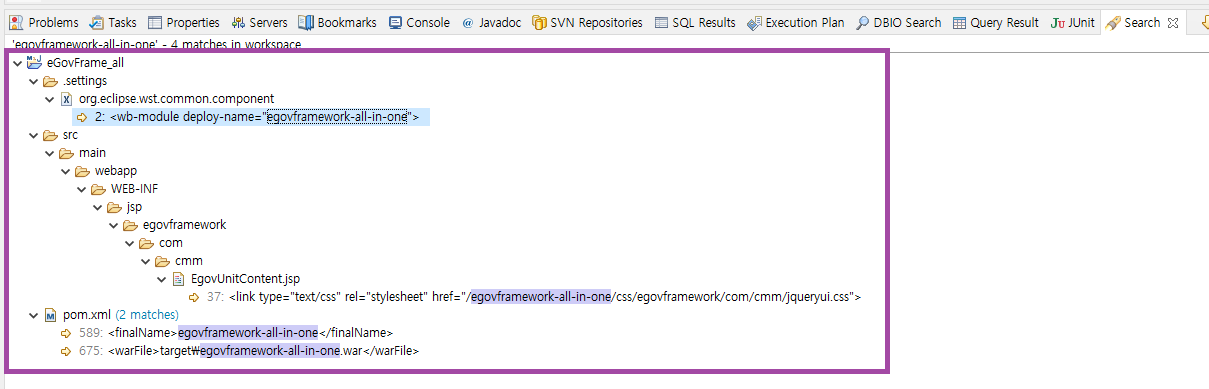
Task: Select the warFile match on line 675
Action: tap(248, 351)
